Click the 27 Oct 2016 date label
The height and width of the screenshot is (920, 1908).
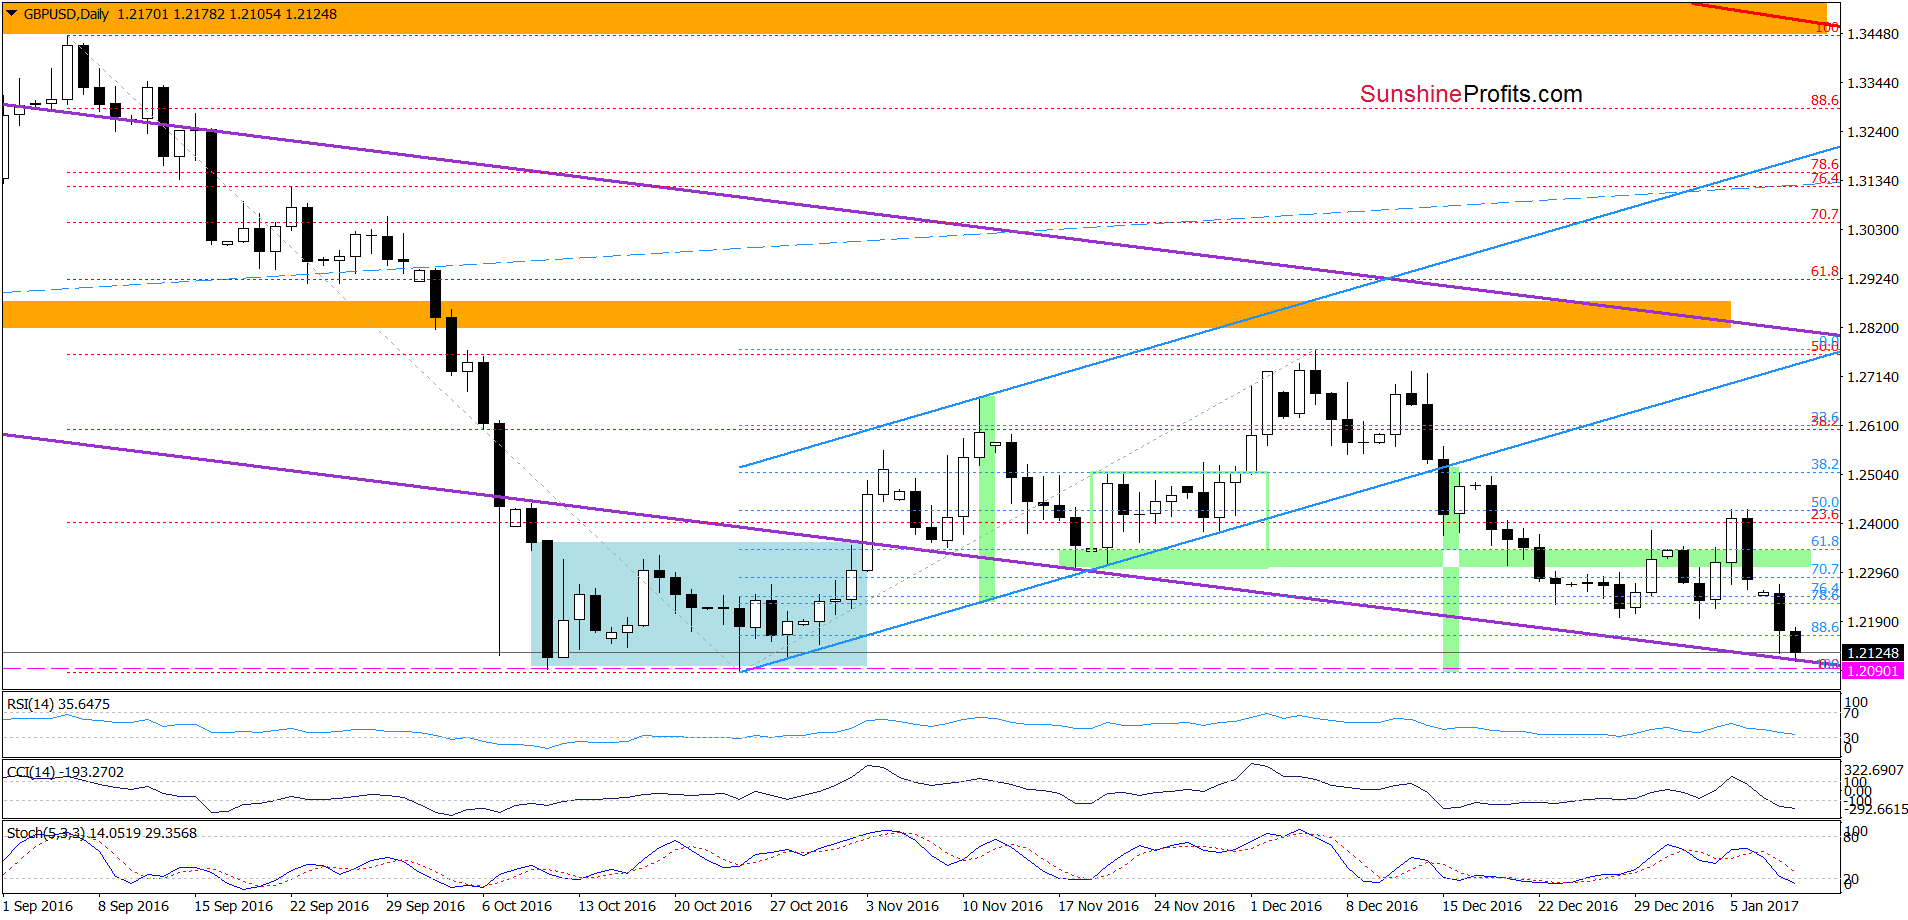809,906
